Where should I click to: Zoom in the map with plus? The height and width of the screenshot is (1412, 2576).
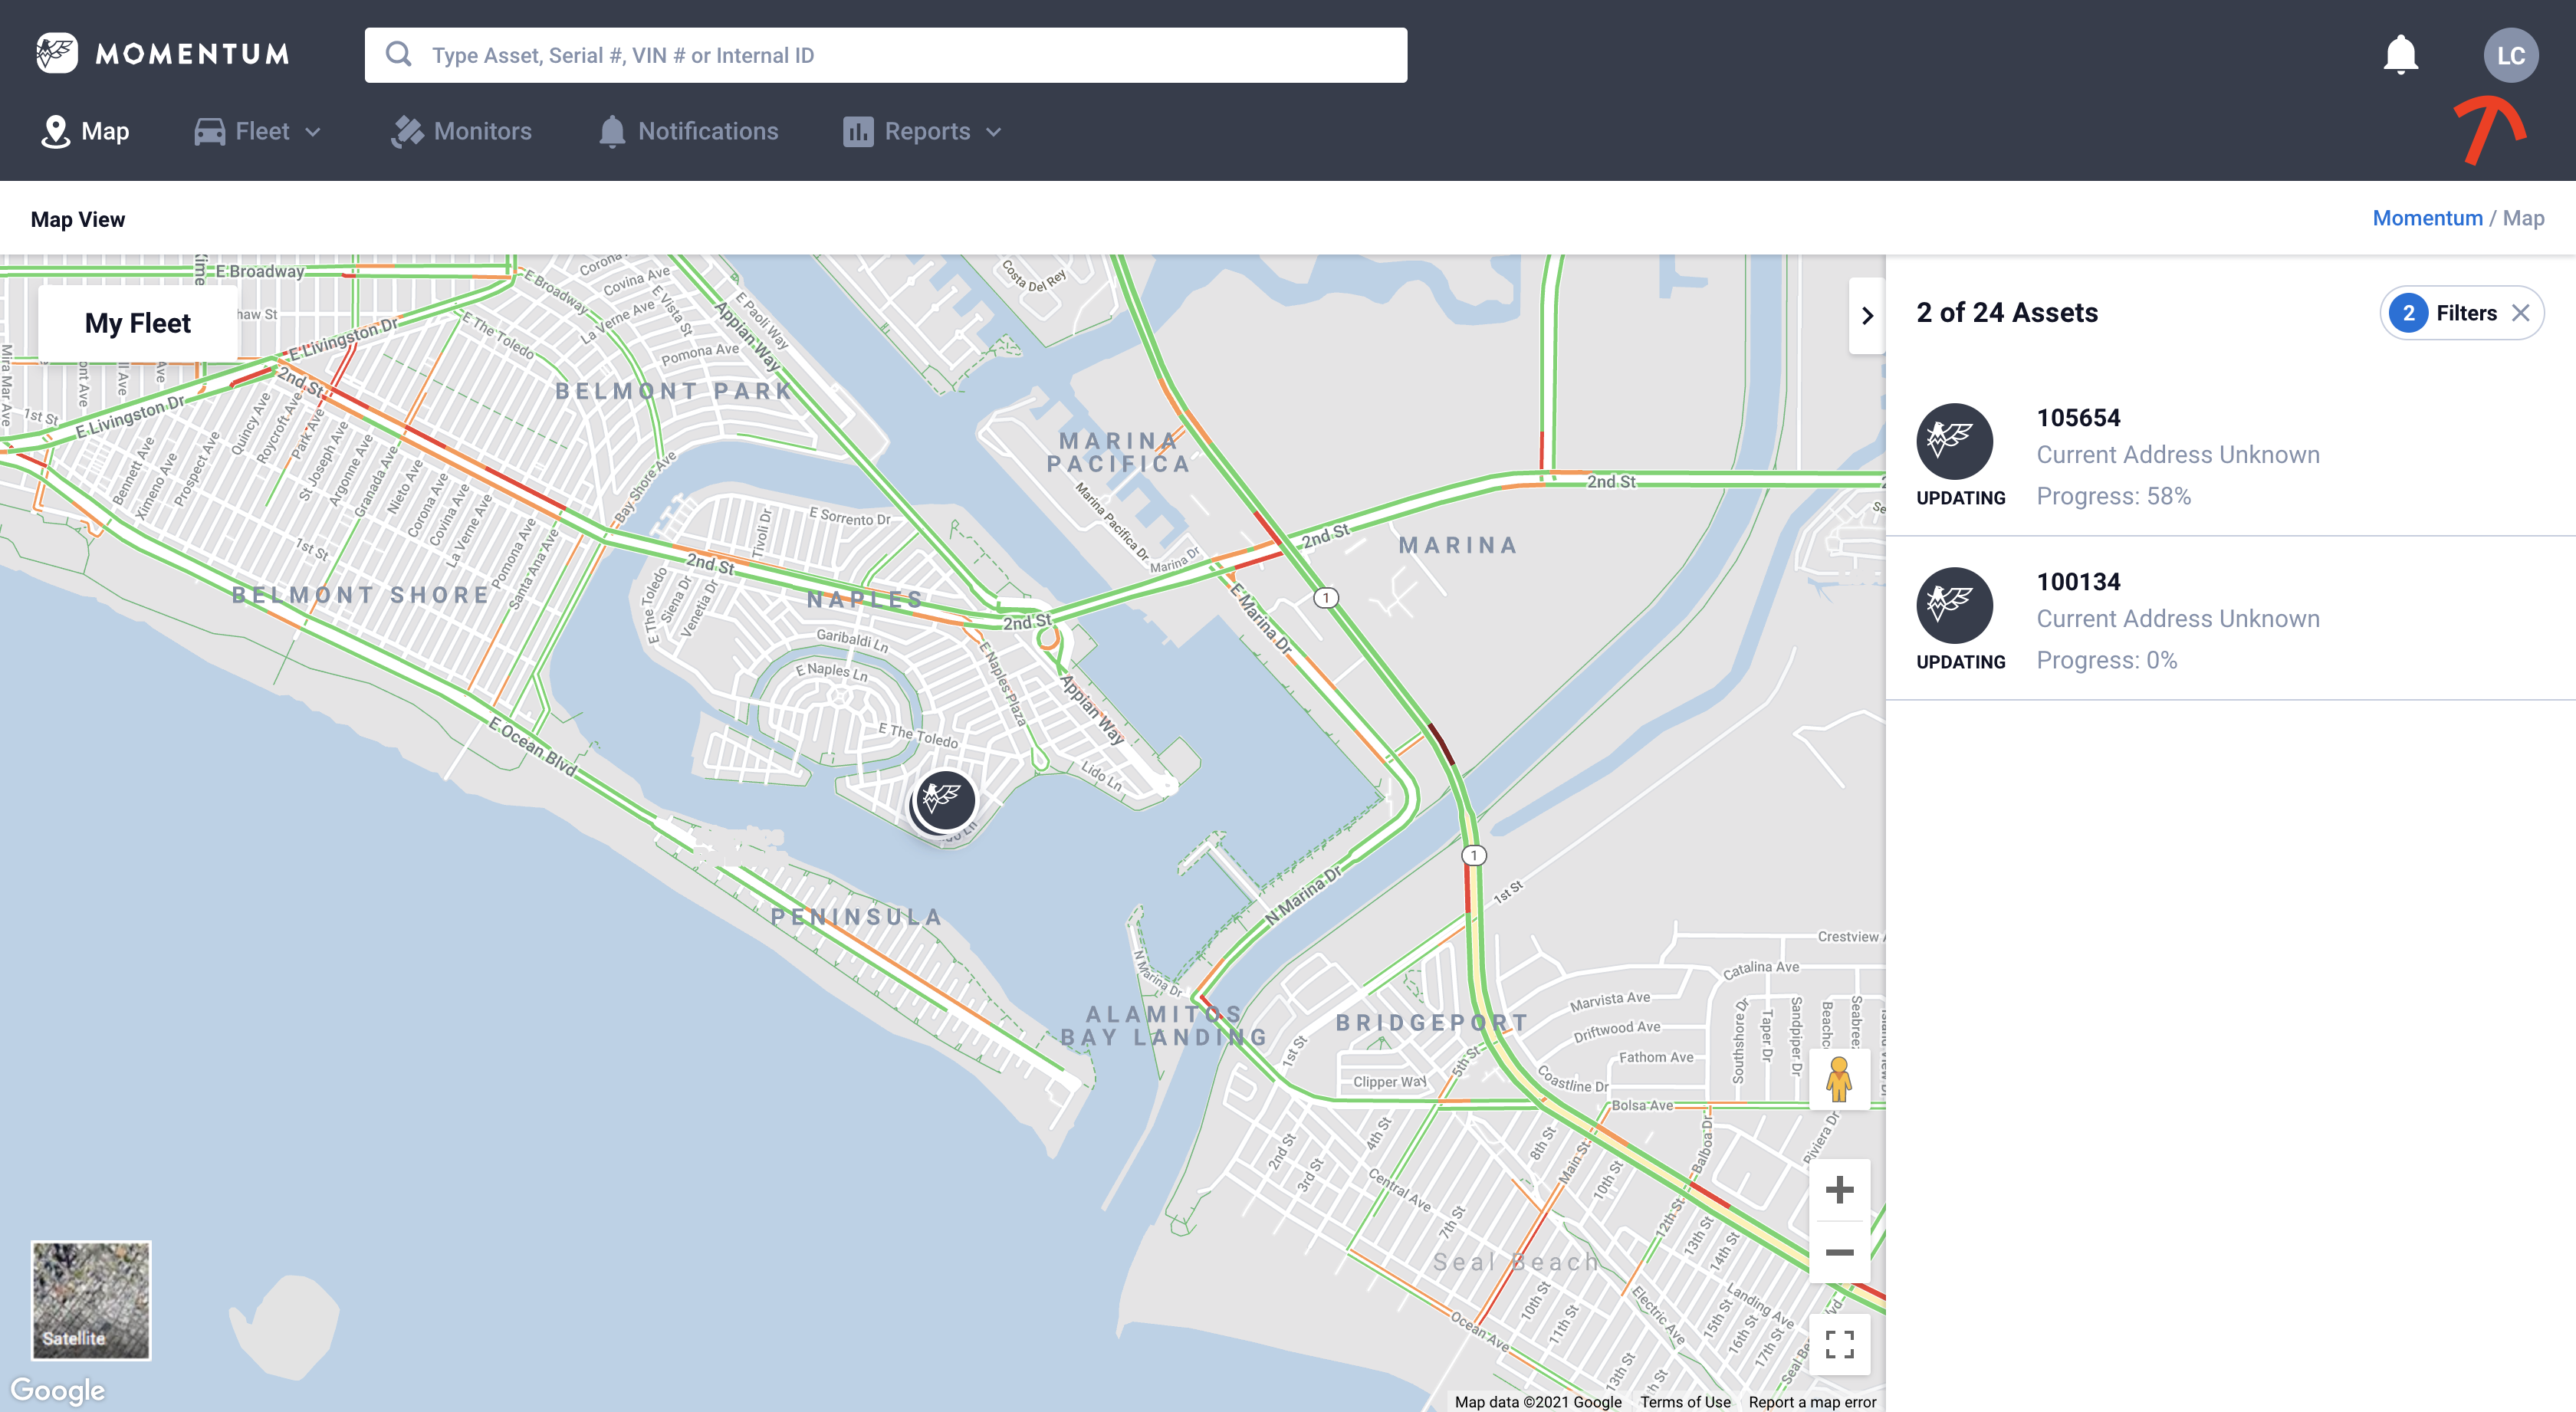coord(1839,1189)
